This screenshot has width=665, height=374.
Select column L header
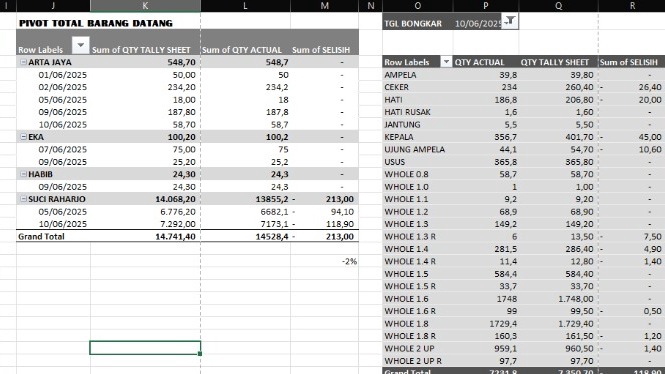coord(246,6)
